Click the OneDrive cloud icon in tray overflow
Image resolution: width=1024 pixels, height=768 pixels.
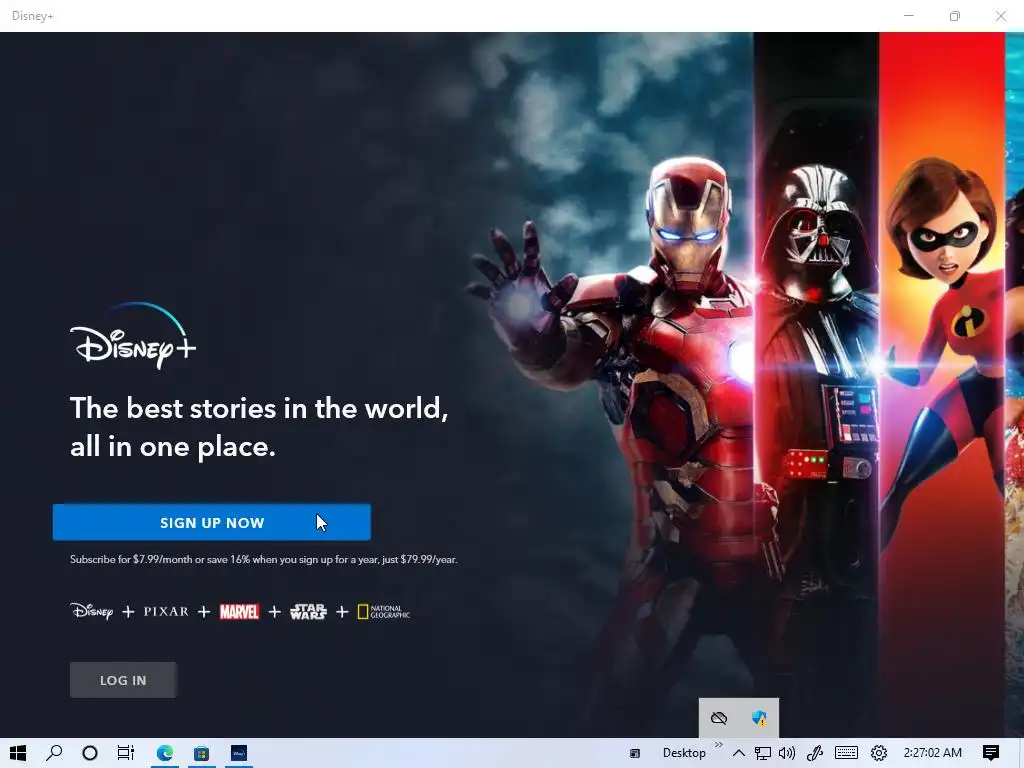point(719,718)
